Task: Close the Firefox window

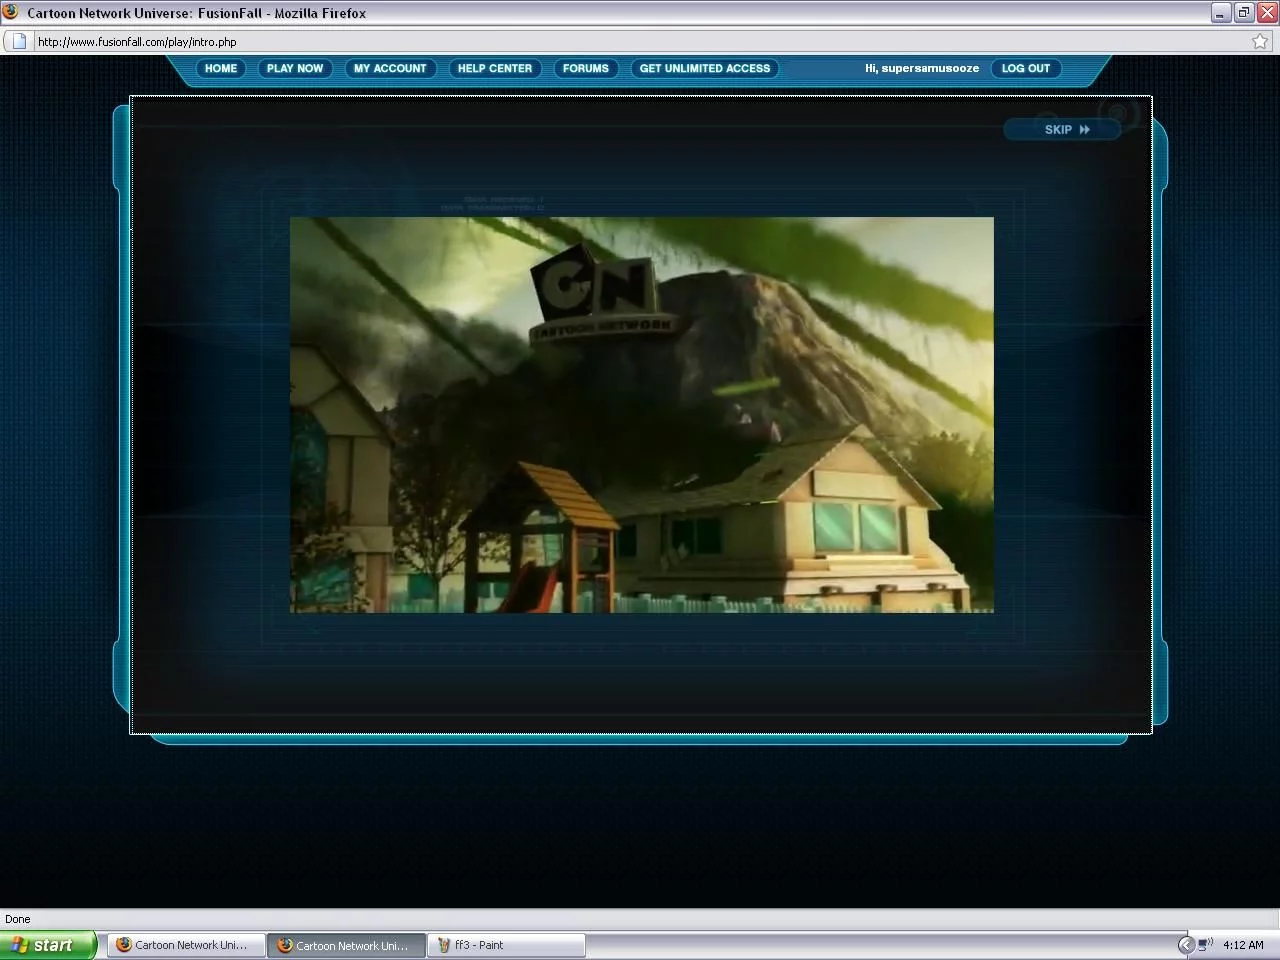Action: (1266, 13)
